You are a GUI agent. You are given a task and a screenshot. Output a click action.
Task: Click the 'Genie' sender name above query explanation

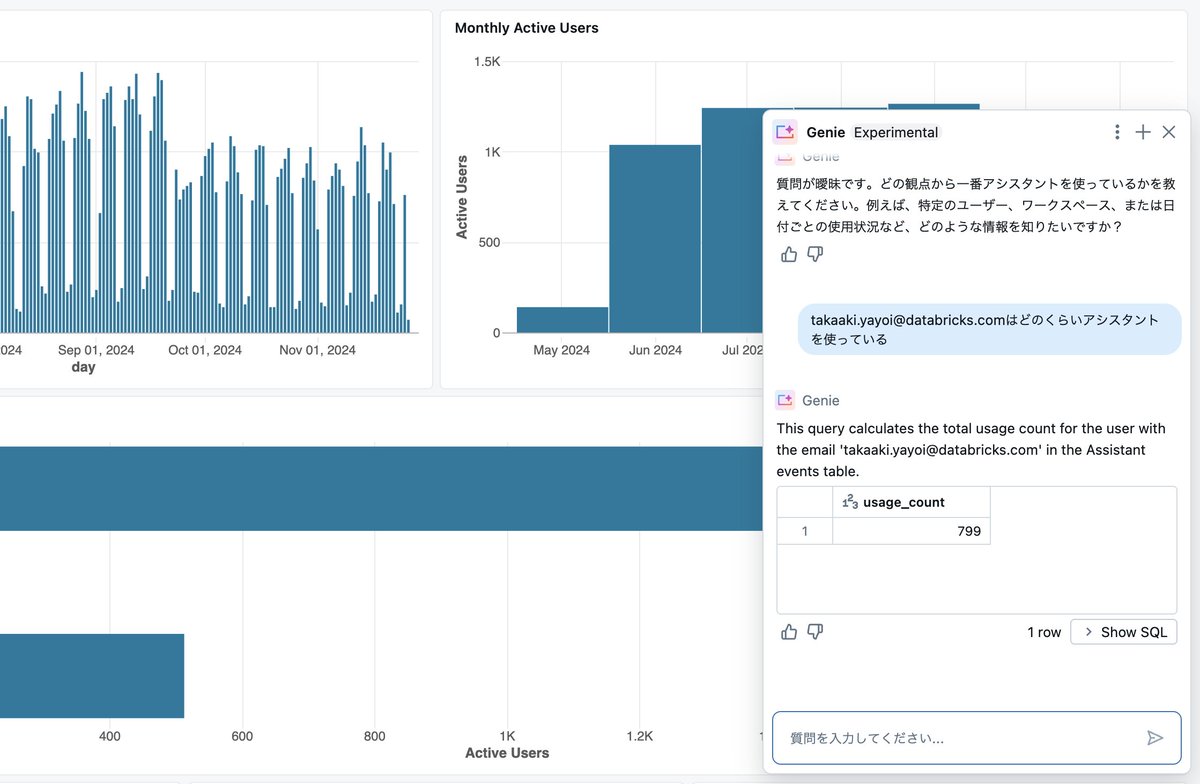coord(821,400)
